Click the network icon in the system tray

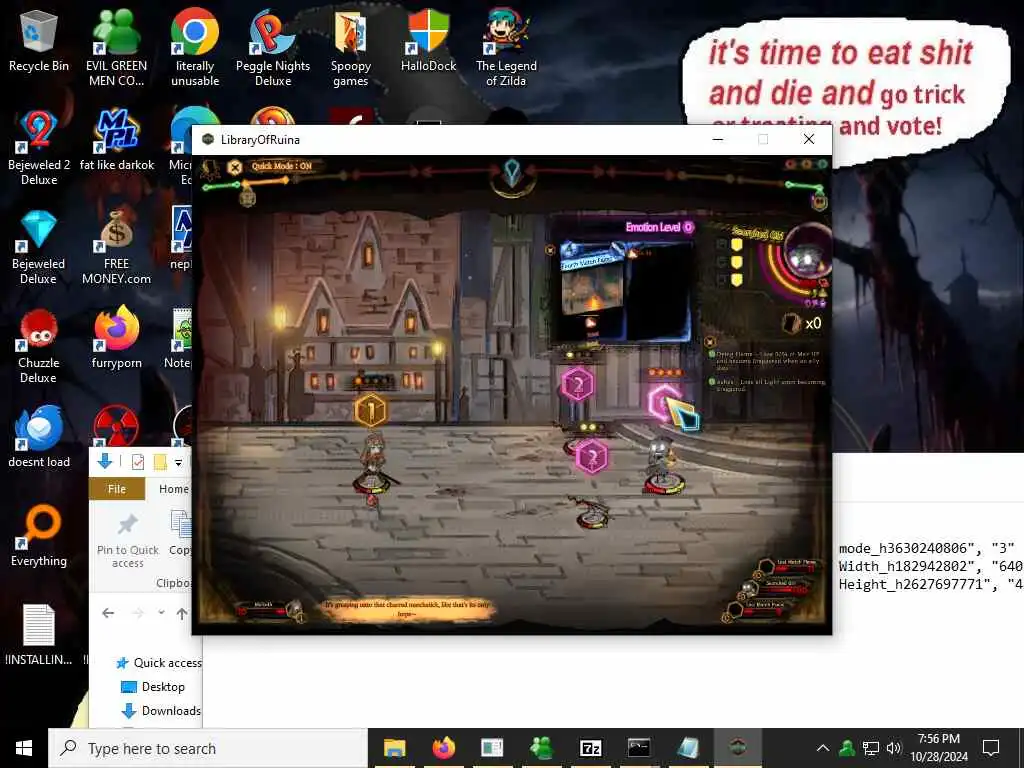[871, 748]
